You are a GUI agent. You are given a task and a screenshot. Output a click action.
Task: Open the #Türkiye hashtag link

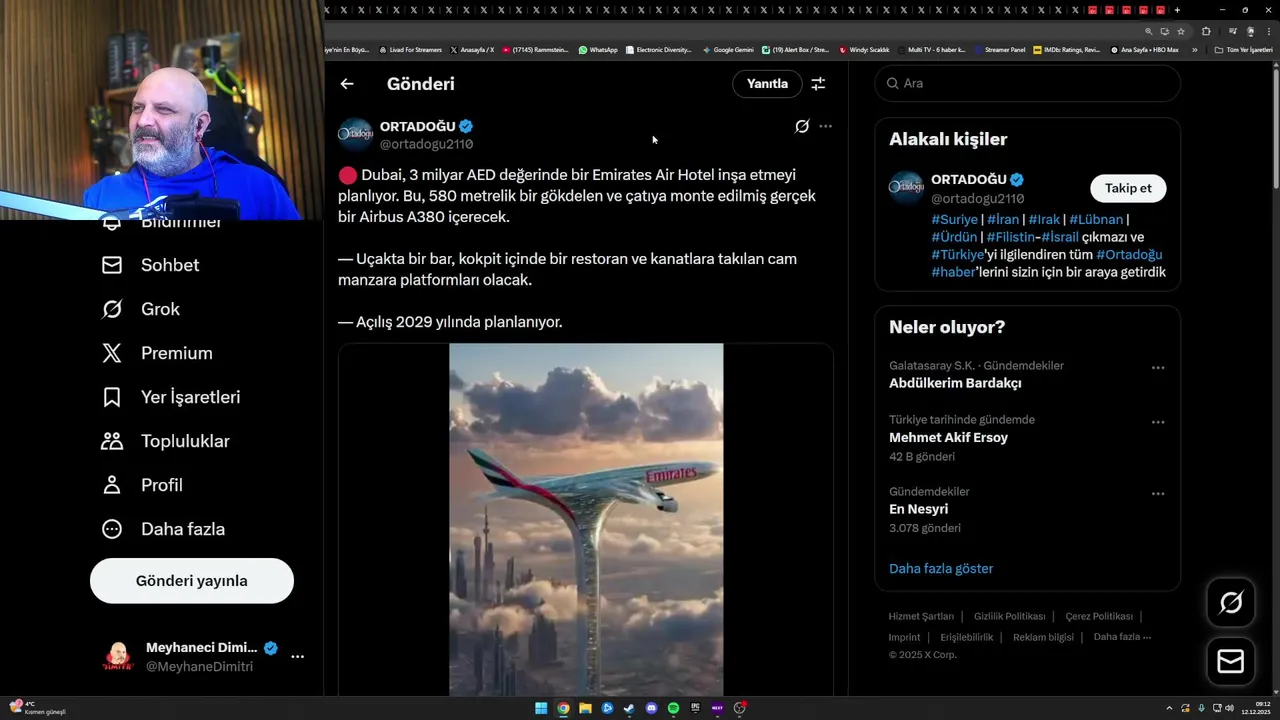(x=957, y=254)
